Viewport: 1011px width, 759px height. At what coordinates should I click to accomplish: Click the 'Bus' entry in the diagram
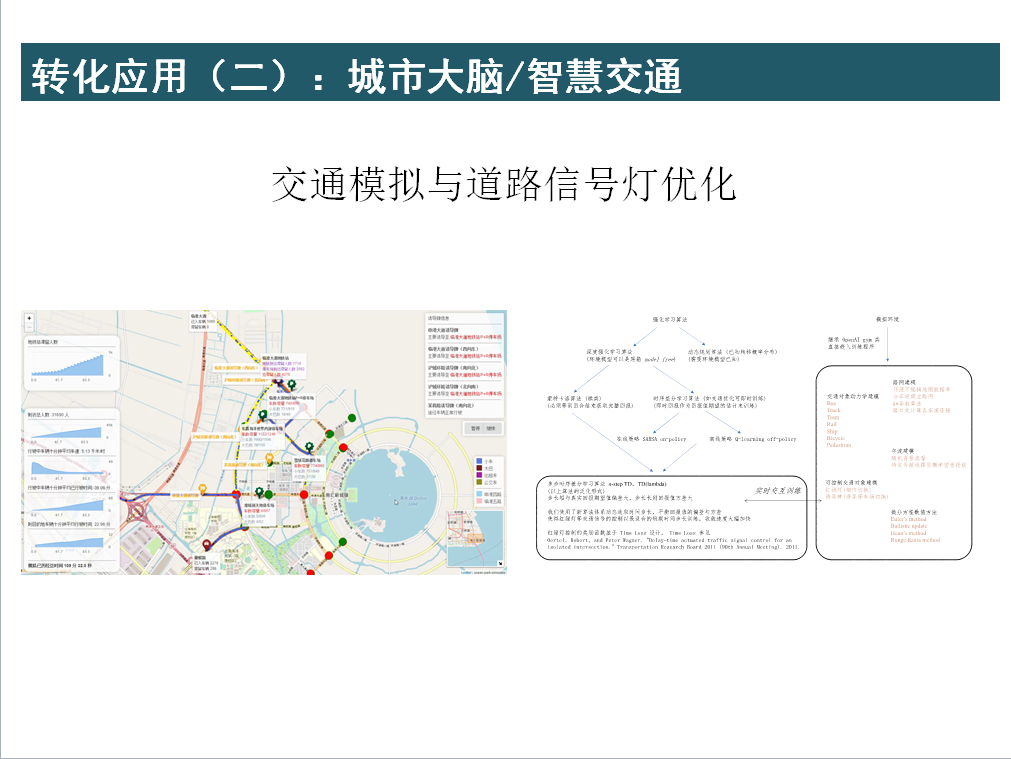[831, 403]
